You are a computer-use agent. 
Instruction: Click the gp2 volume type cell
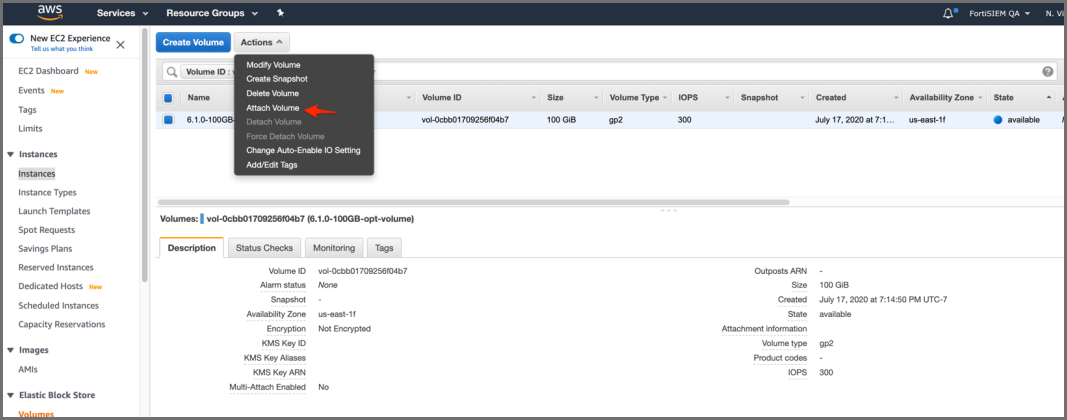click(617, 120)
